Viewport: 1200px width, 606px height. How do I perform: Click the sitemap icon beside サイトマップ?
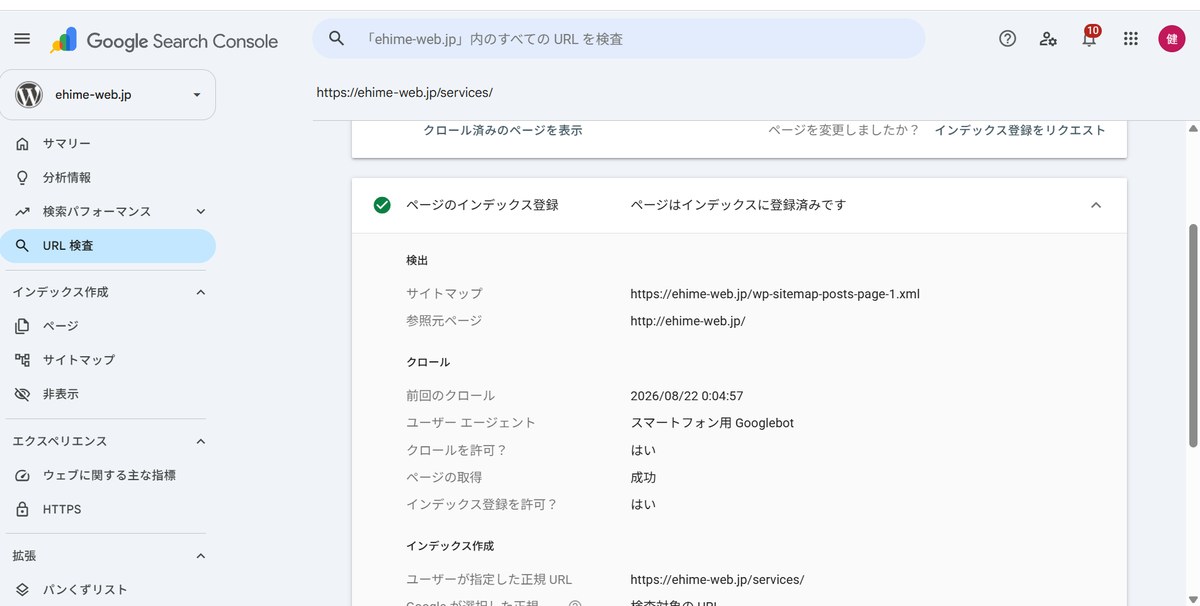pos(22,360)
